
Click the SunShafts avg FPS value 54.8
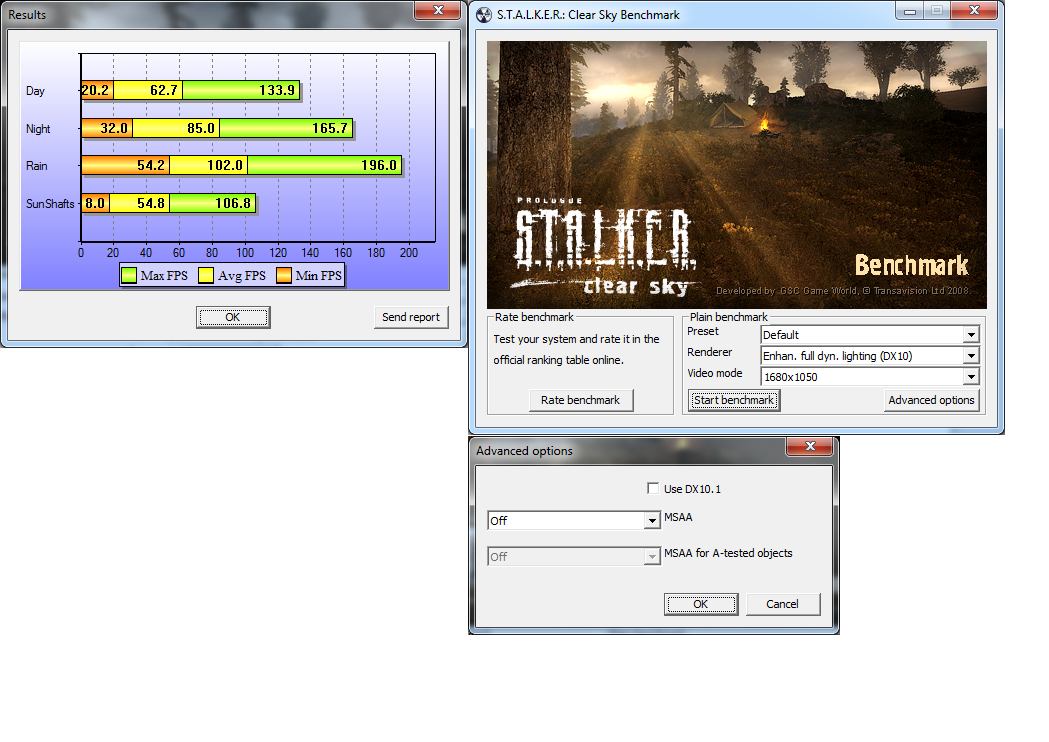pyautogui.click(x=151, y=203)
